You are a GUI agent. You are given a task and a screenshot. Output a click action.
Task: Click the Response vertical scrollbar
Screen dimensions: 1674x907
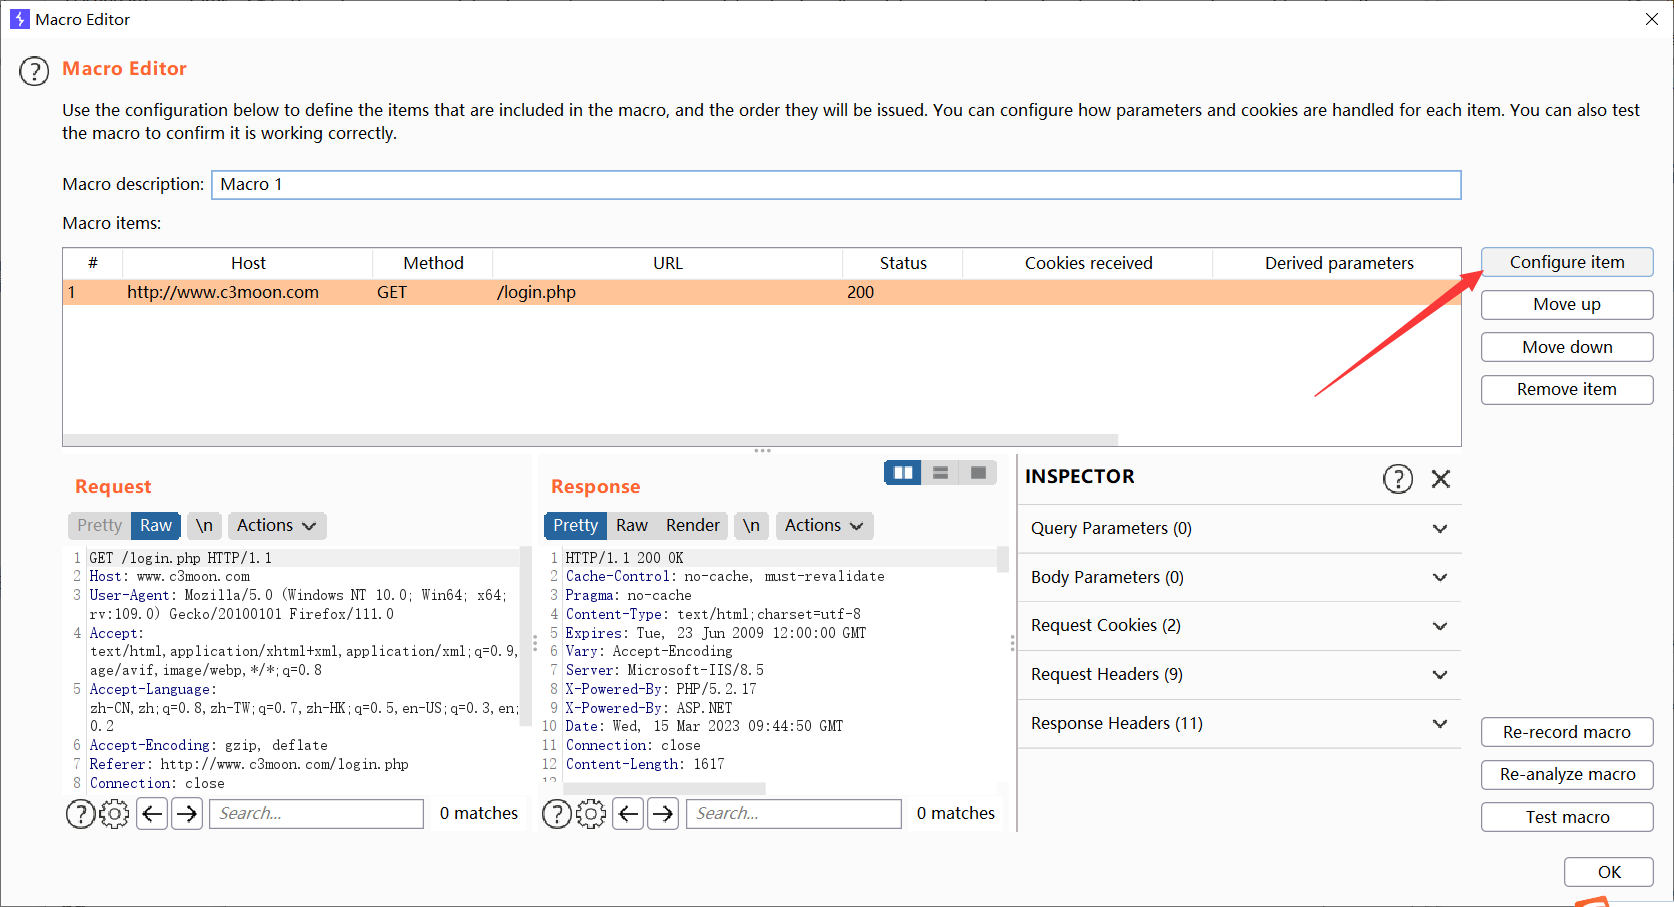[x=1003, y=560]
